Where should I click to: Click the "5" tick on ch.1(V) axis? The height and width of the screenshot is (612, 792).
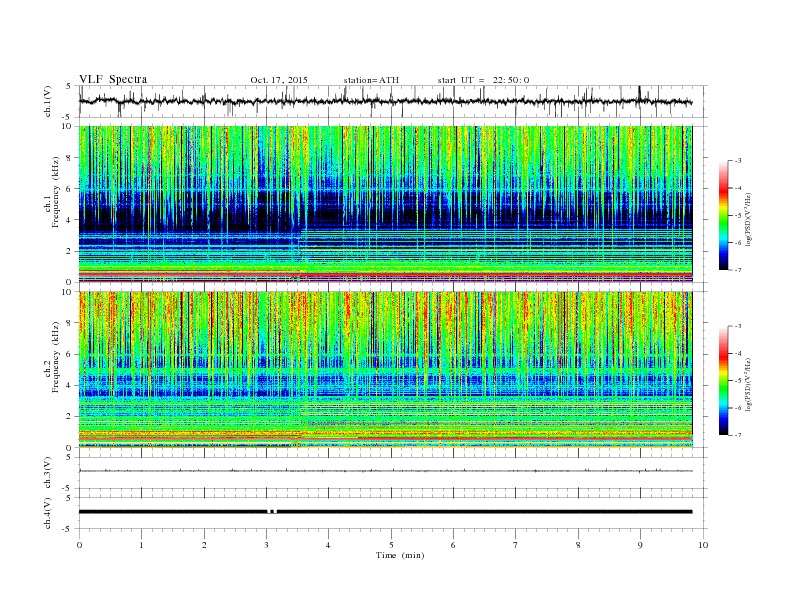coord(68,86)
